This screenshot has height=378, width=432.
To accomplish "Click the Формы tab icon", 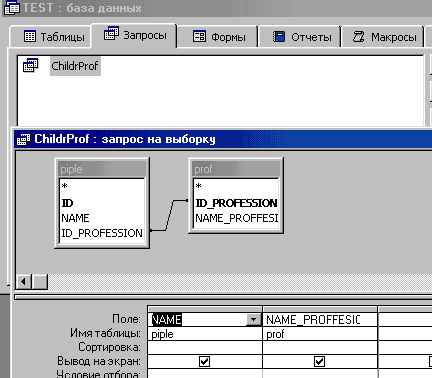I will point(199,36).
